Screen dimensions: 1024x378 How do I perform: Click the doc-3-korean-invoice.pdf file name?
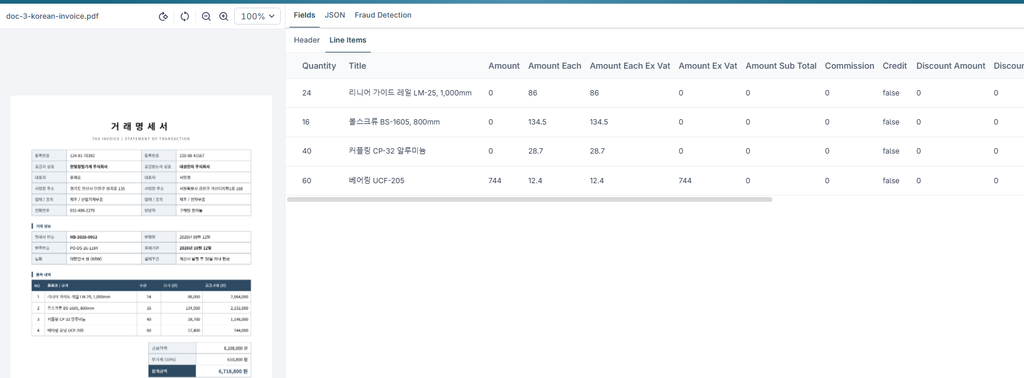pos(52,16)
